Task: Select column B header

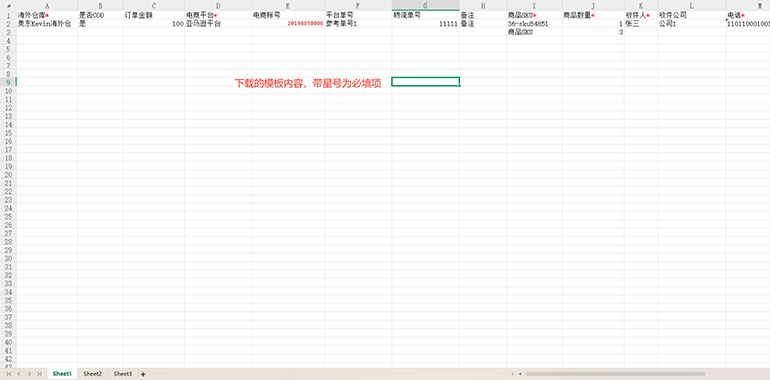Action: 101,6
